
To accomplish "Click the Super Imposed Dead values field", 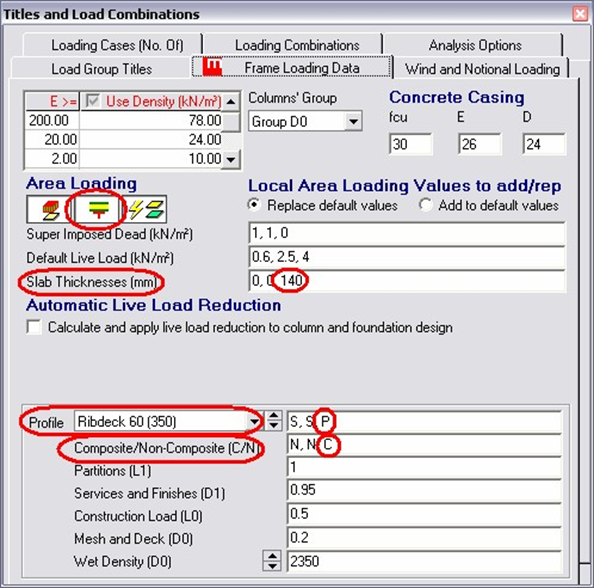I will pos(407,233).
